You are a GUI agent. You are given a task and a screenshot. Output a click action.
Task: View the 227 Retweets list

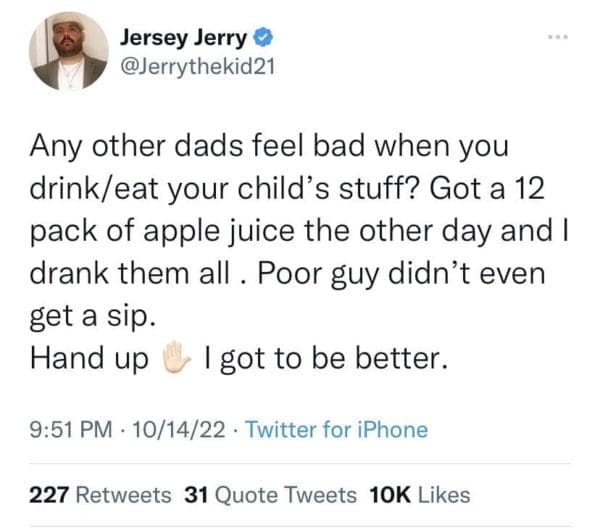[x=101, y=494]
